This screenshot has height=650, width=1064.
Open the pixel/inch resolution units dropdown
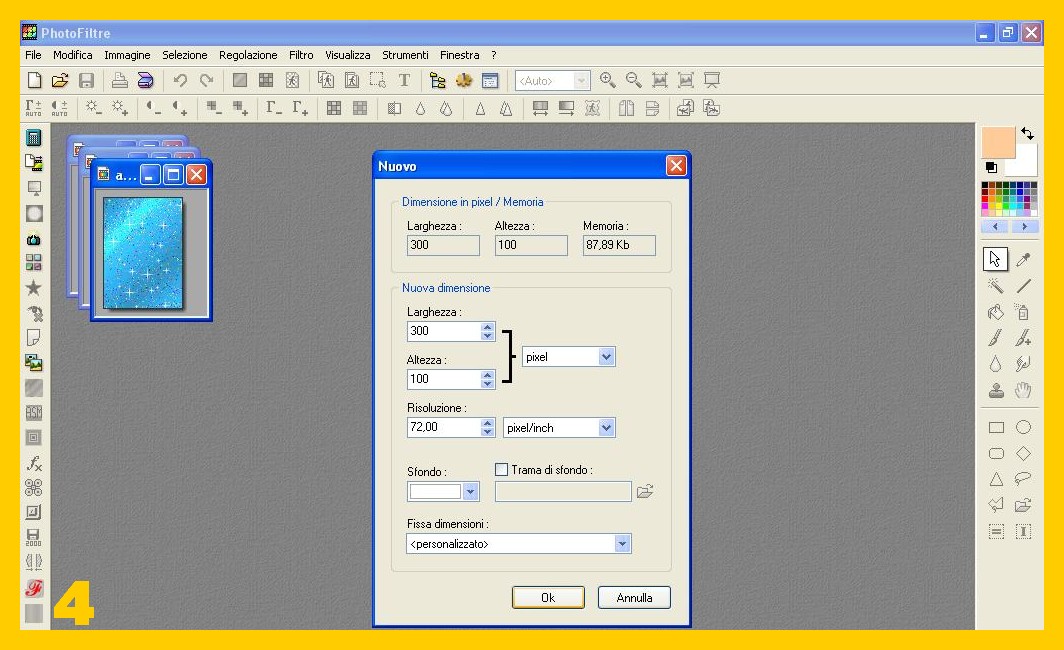pyautogui.click(x=606, y=428)
